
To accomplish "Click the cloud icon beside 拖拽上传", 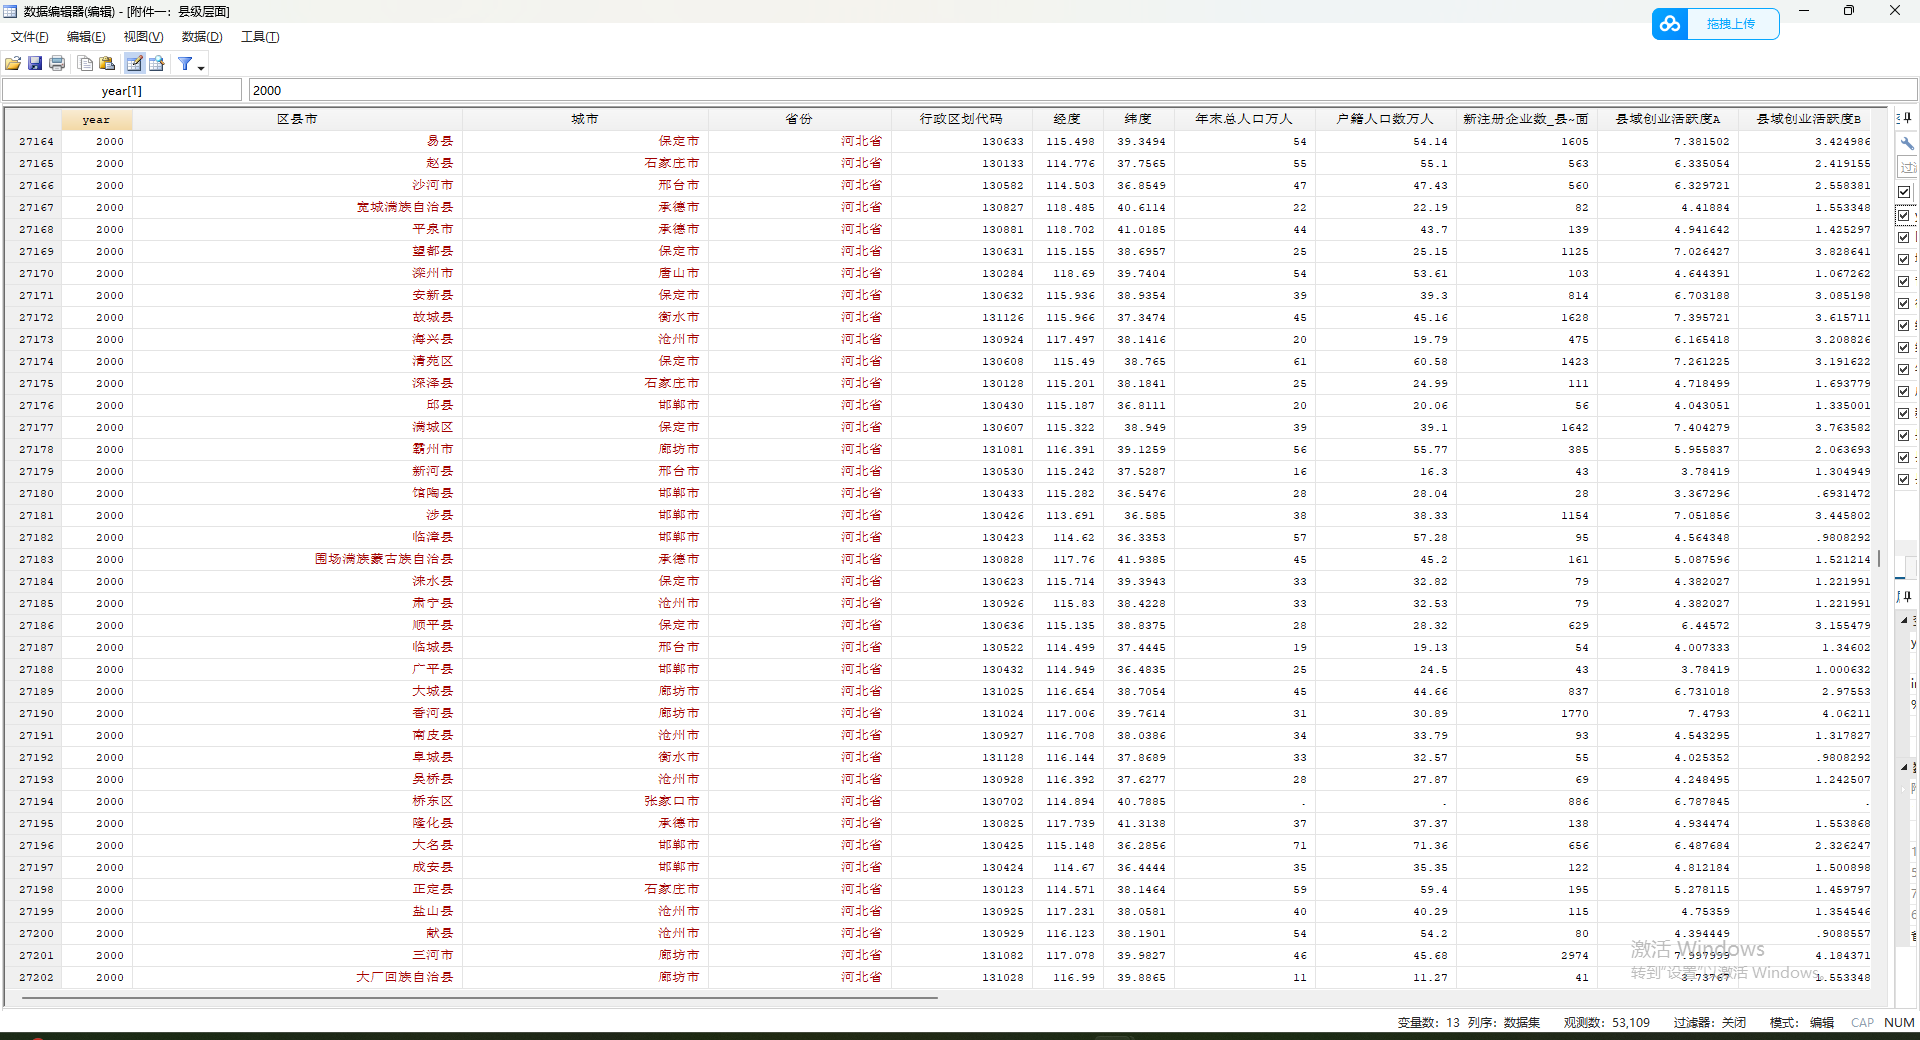I will point(1670,24).
